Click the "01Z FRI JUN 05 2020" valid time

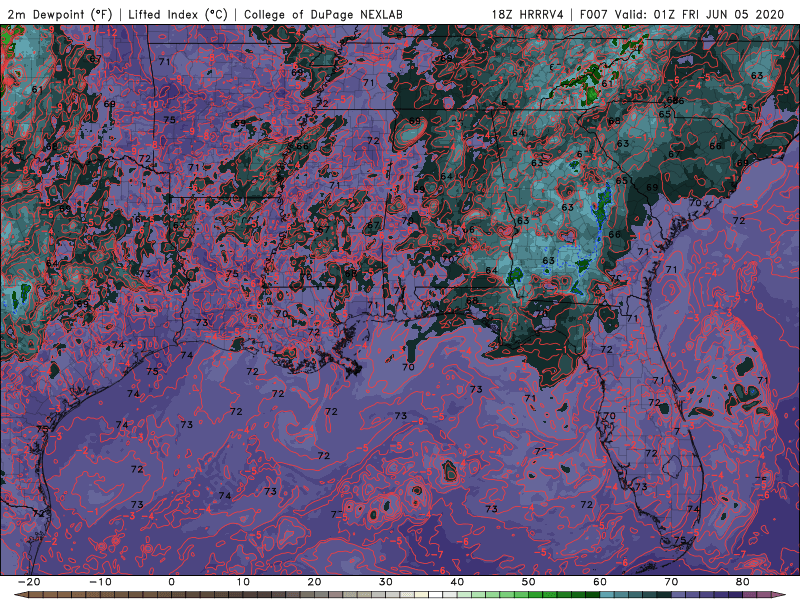point(719,14)
